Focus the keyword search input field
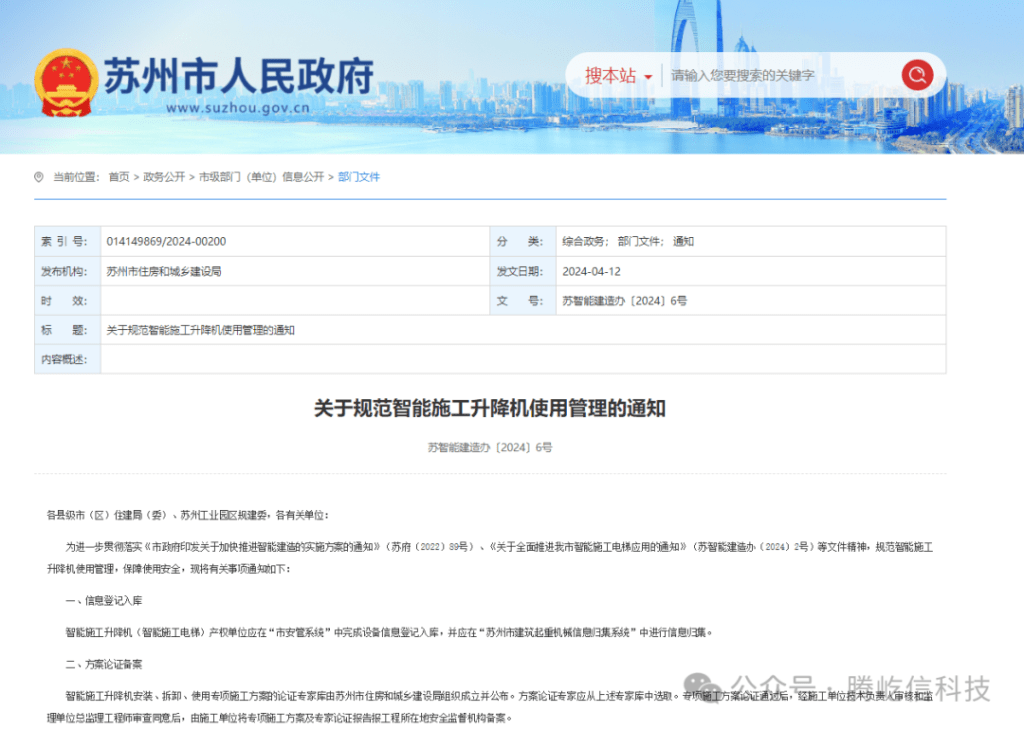 tap(780, 76)
